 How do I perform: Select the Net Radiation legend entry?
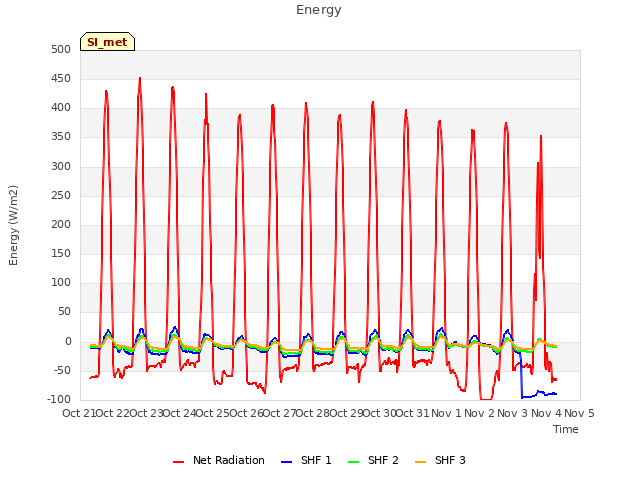[x=219, y=460]
